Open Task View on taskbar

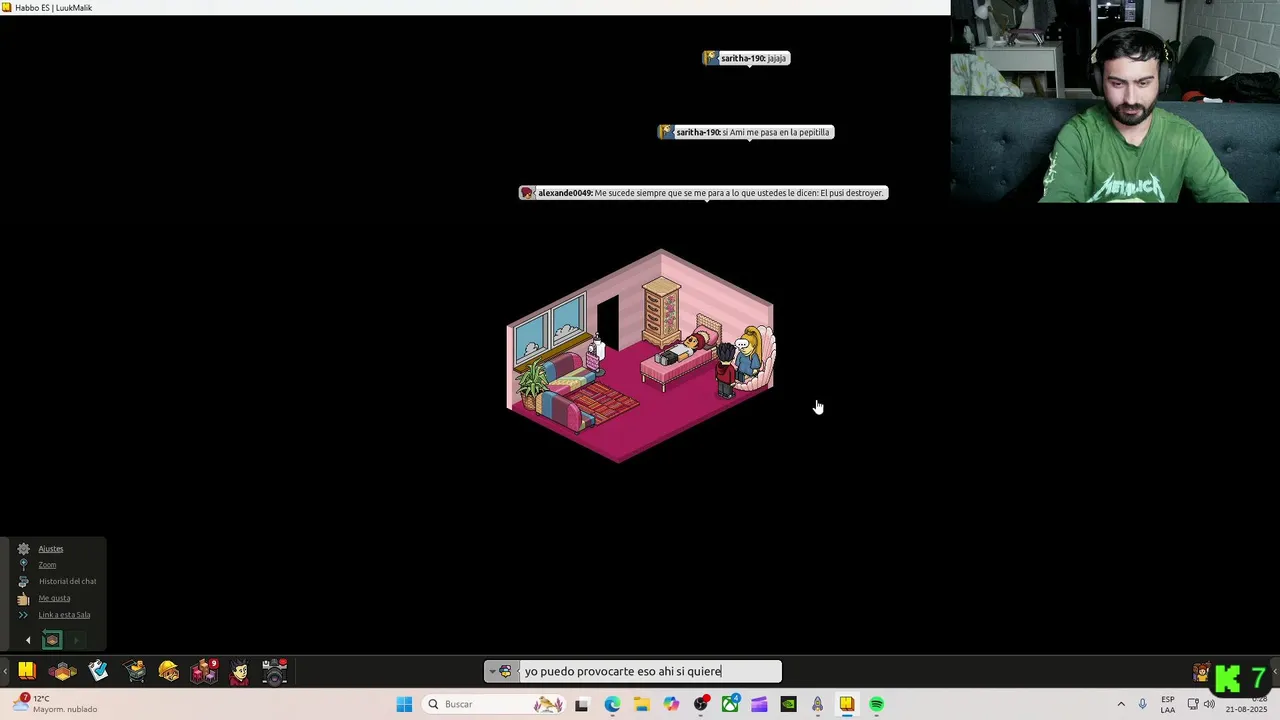click(581, 704)
